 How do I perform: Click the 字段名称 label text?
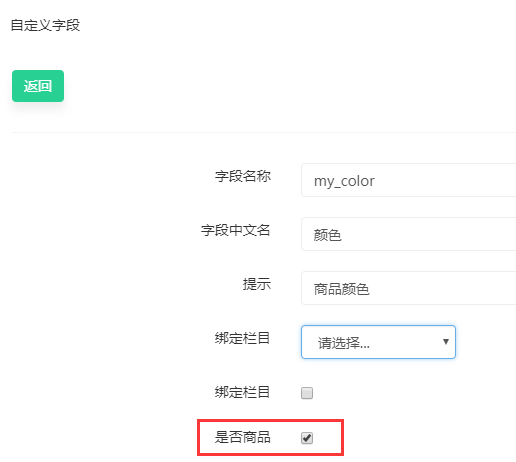pos(243,176)
